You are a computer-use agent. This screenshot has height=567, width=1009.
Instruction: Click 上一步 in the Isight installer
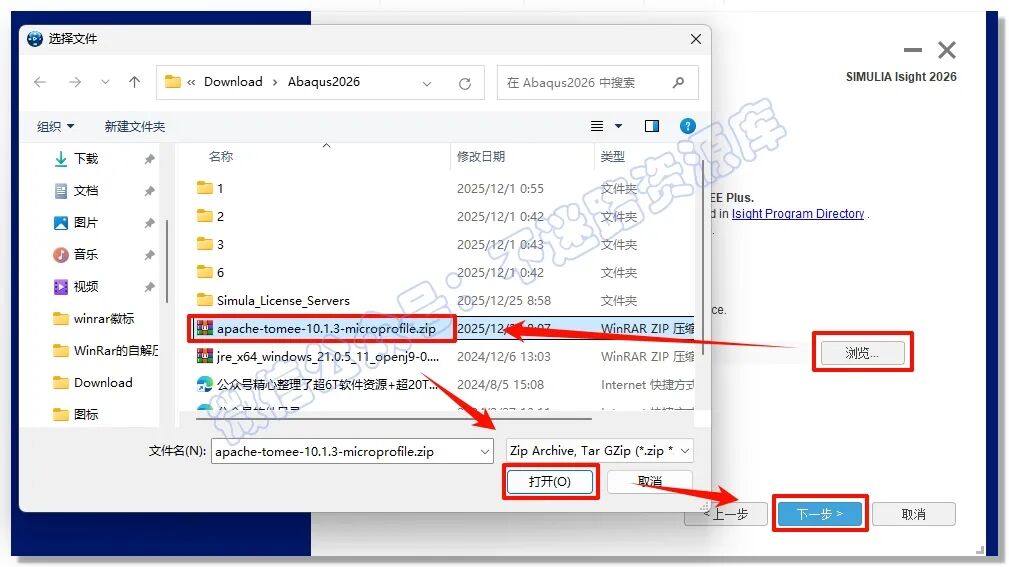(726, 514)
